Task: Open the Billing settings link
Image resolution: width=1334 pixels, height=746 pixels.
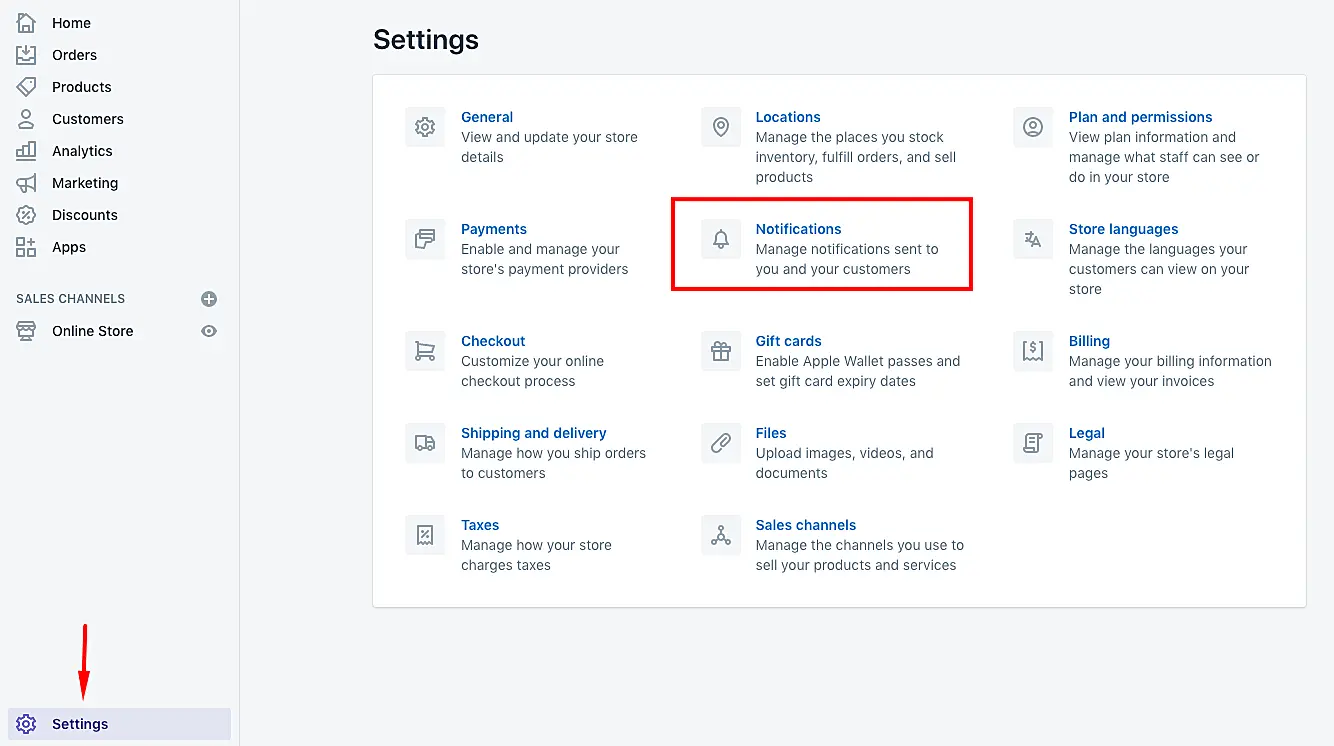Action: click(1089, 341)
